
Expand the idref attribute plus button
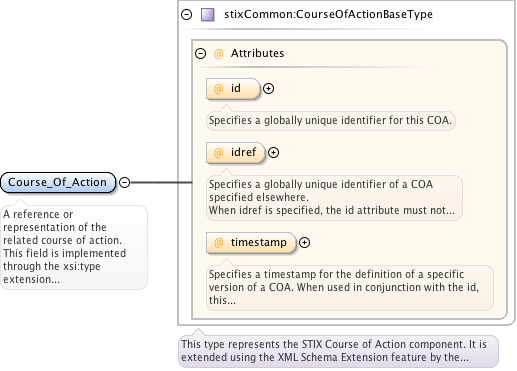273,152
